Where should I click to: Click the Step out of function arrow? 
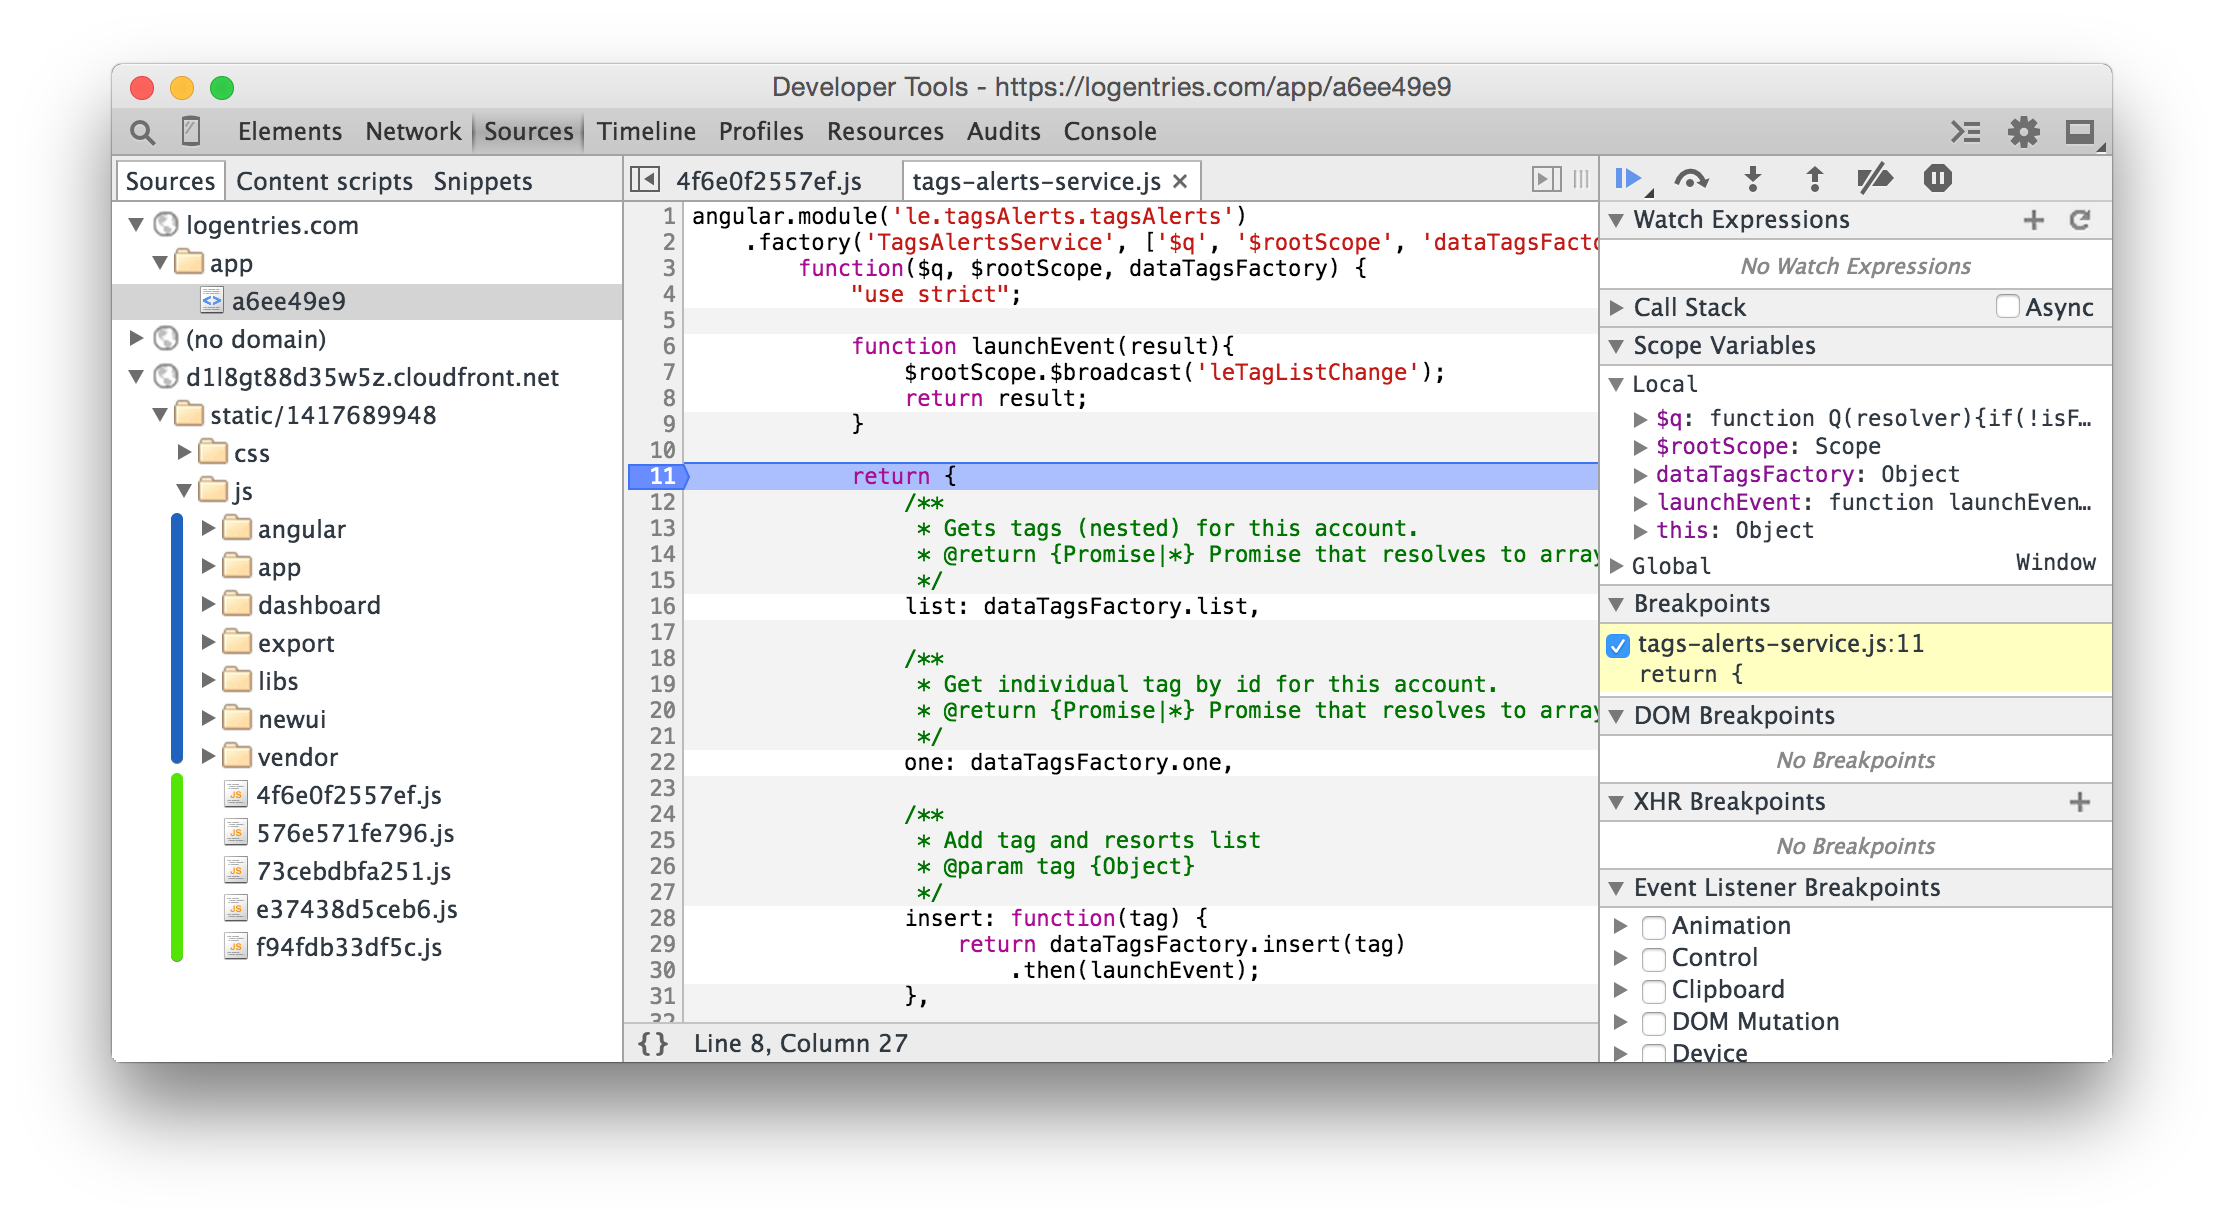(x=1814, y=179)
